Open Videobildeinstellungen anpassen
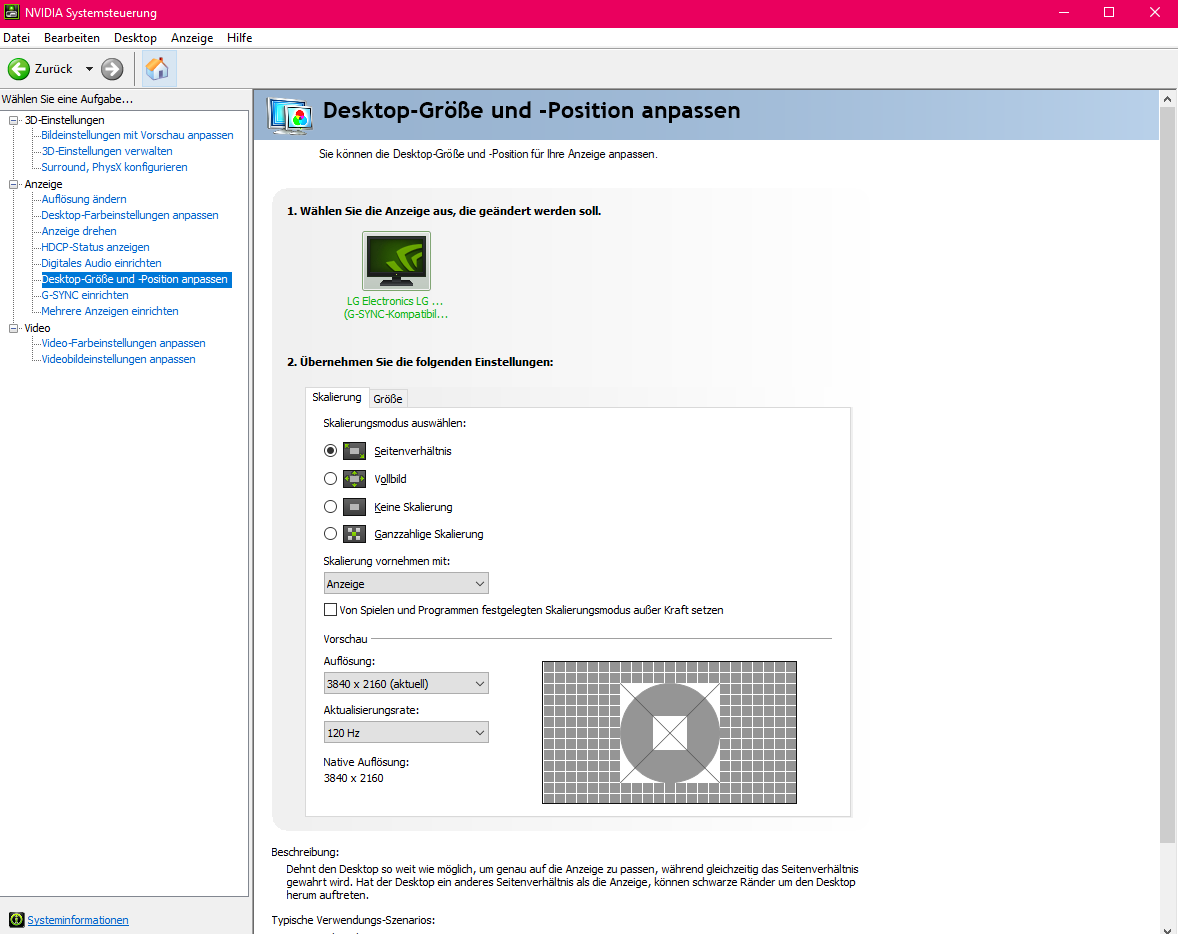Viewport: 1178px width, 934px height. 118,359
